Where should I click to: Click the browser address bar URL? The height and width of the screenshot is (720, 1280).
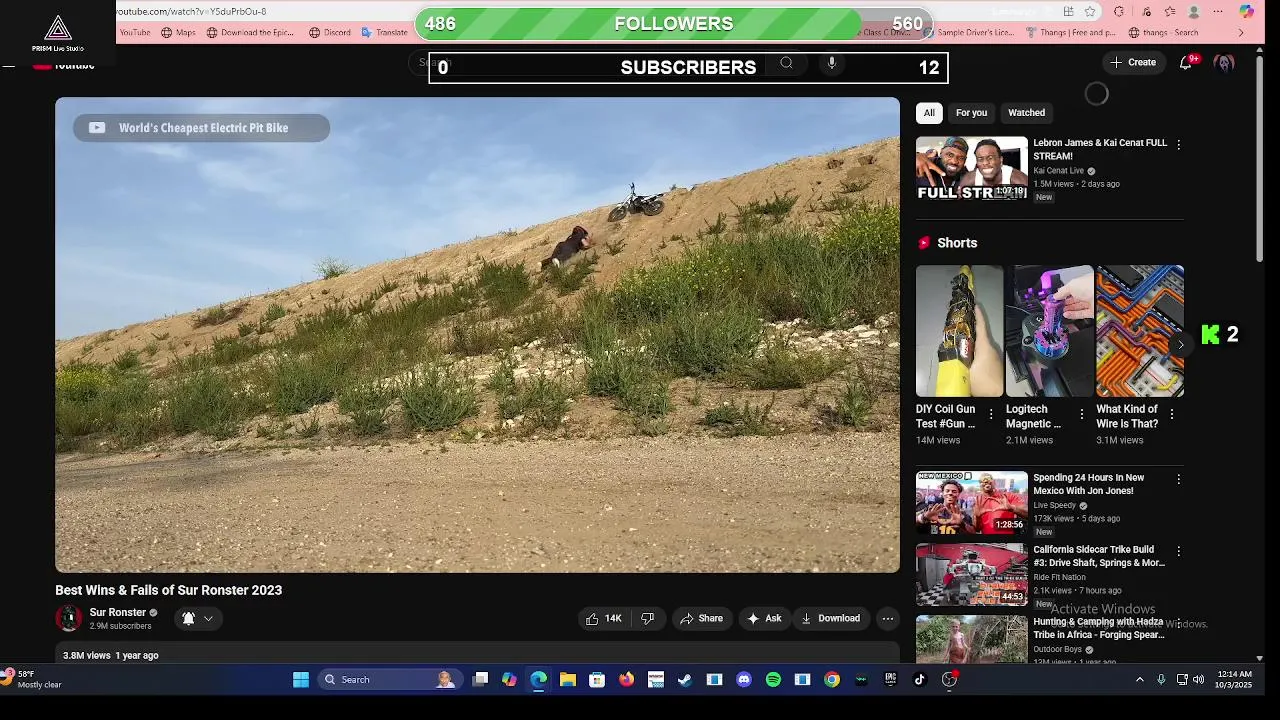tap(191, 11)
